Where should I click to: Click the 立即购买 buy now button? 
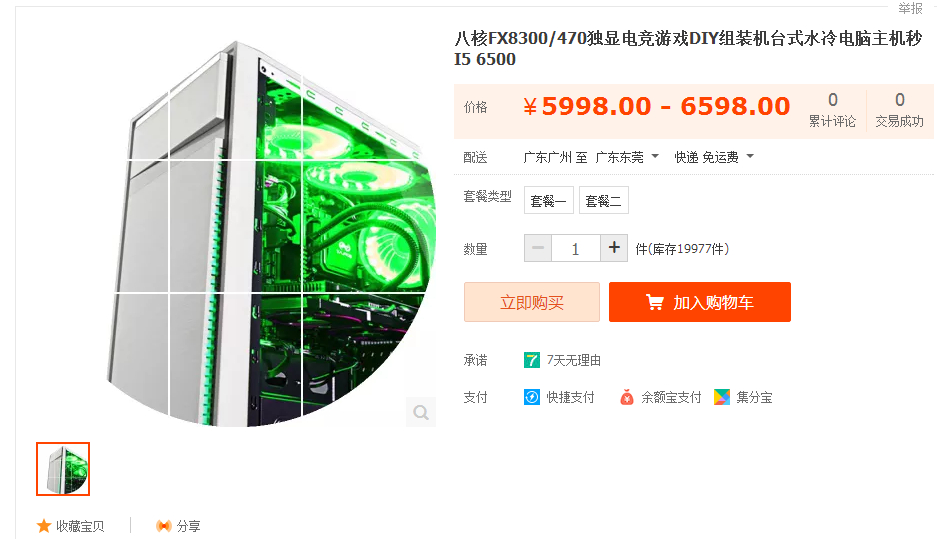click(532, 302)
